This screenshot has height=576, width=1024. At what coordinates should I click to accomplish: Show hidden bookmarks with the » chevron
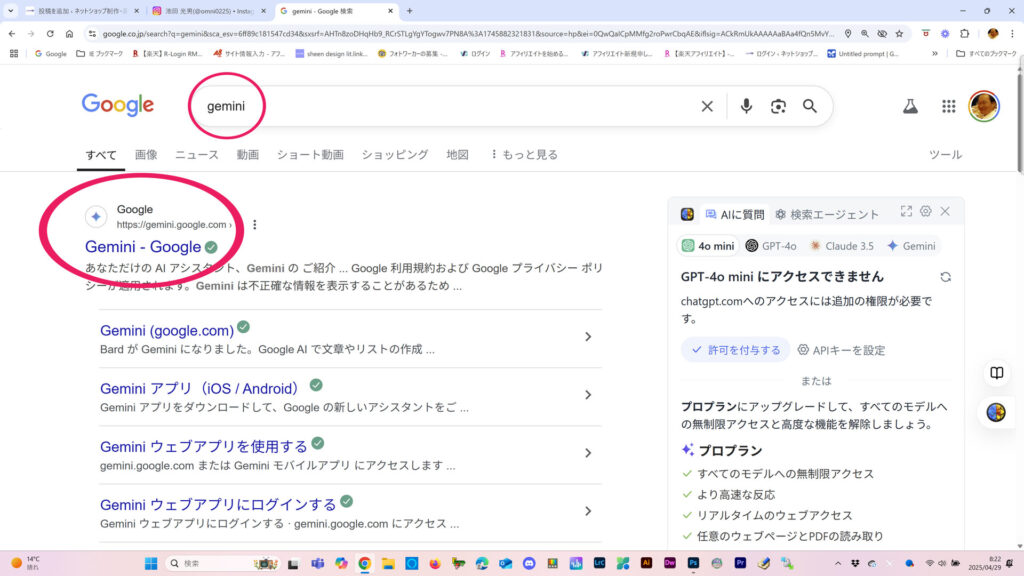(x=935, y=54)
